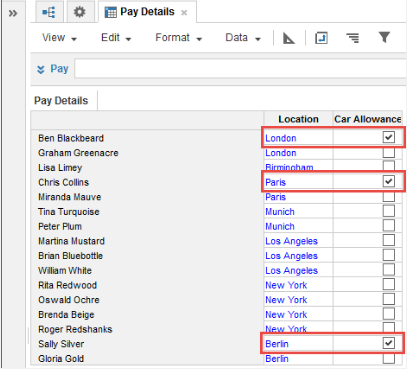This screenshot has width=407, height=369.
Task: Check Car Allowance for William White
Action: (389, 270)
